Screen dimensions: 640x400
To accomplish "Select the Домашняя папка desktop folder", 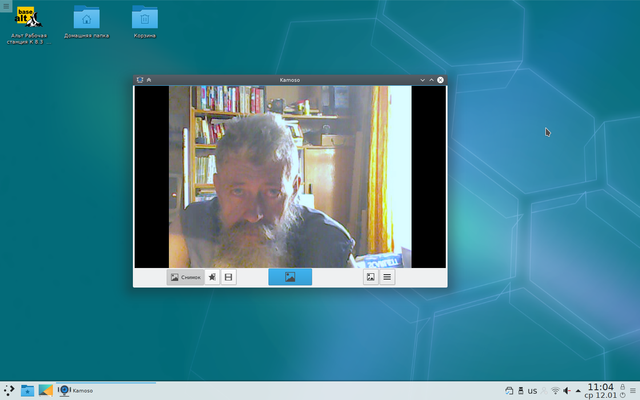I will [x=87, y=22].
